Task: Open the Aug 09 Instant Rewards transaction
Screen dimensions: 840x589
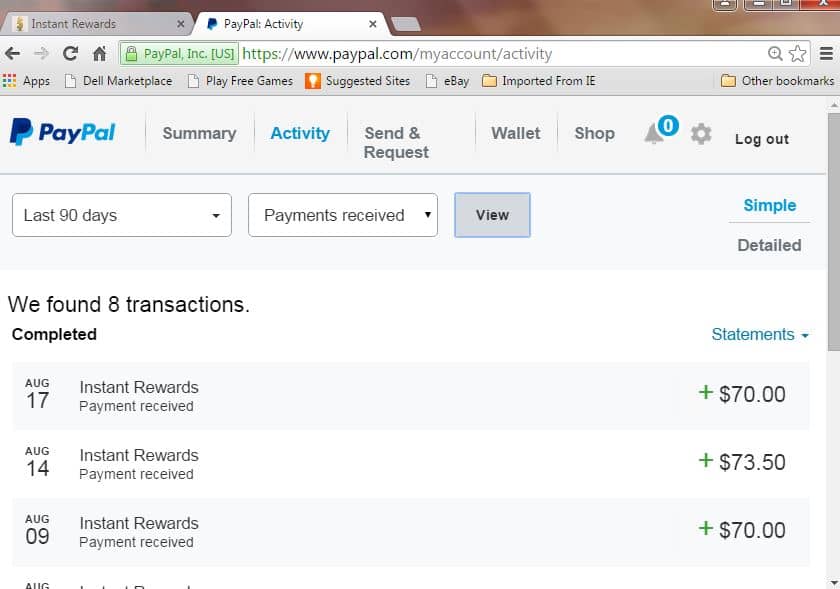Action: [x=411, y=532]
